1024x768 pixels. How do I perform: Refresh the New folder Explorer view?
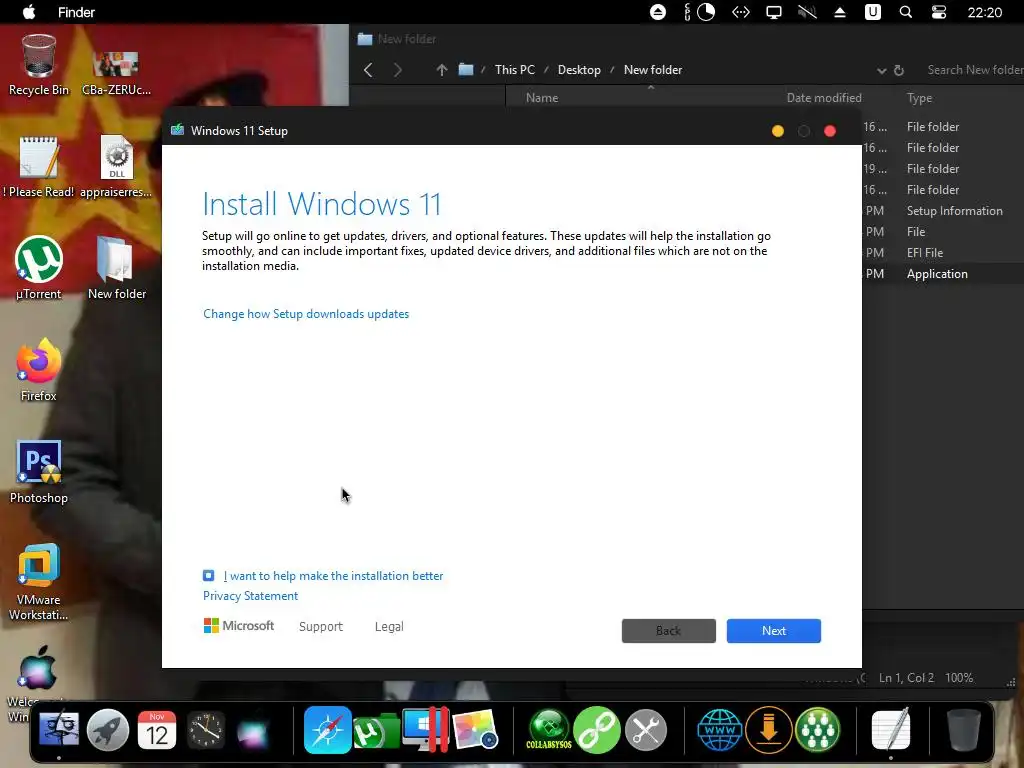click(x=899, y=71)
